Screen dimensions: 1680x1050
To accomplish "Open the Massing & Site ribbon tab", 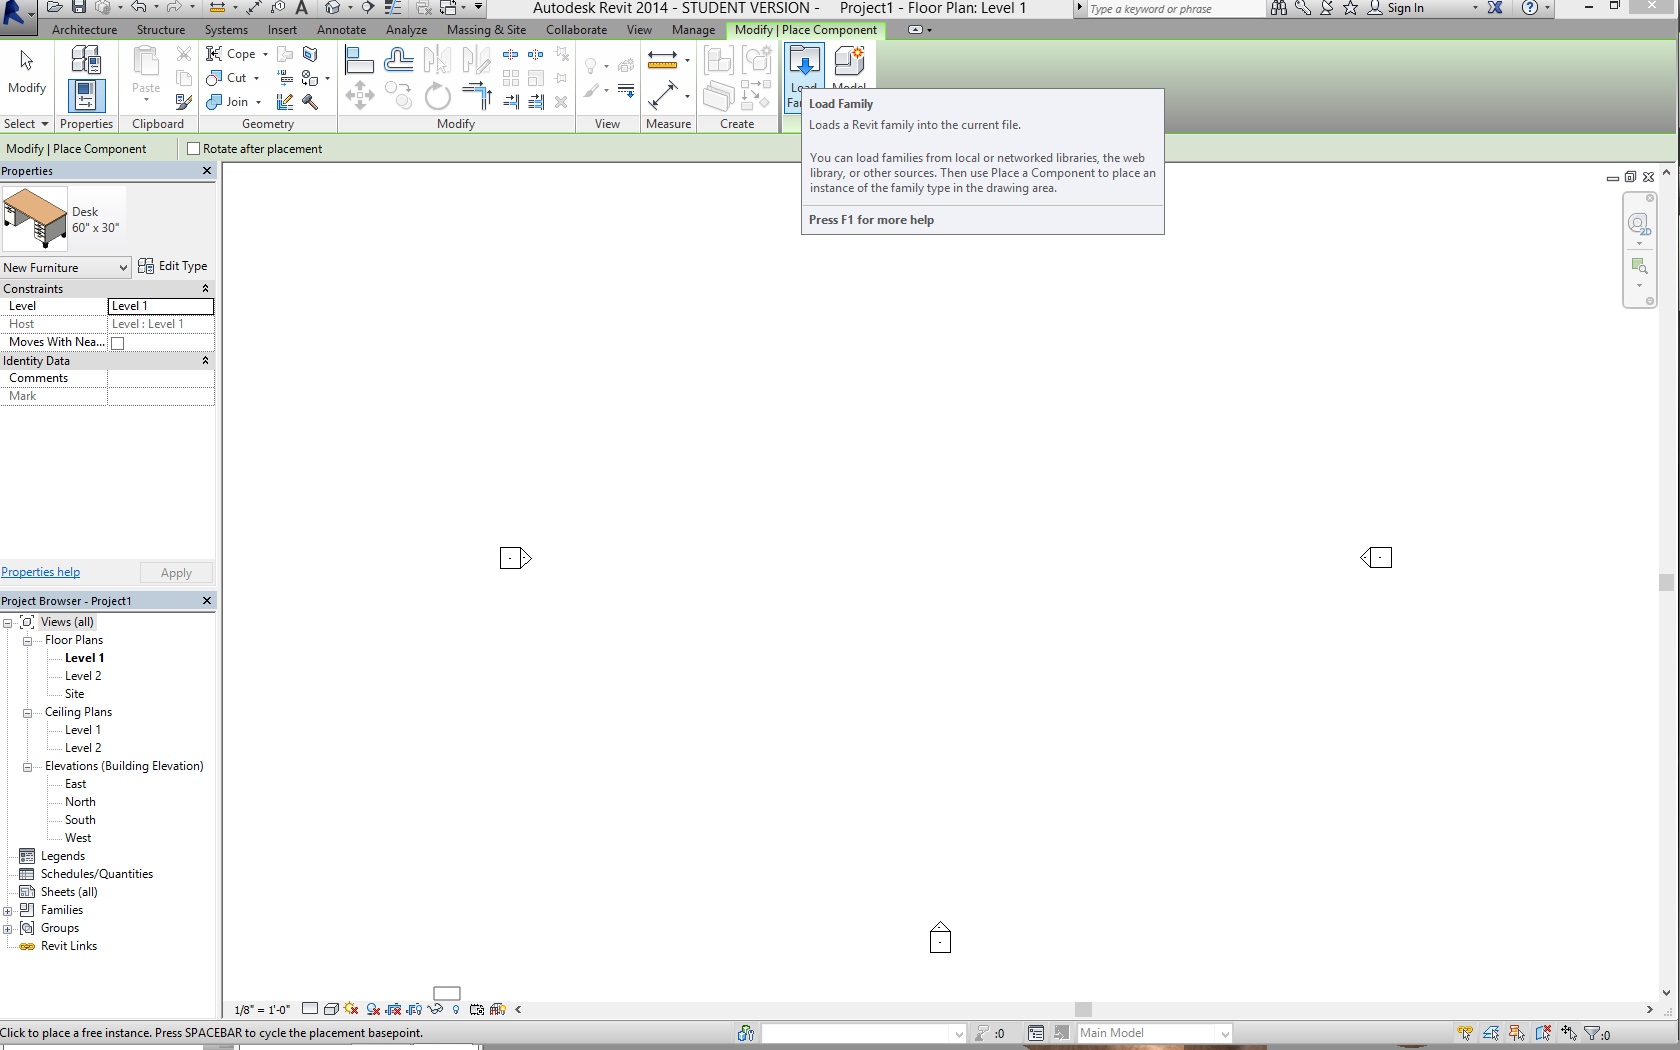I will coord(486,30).
